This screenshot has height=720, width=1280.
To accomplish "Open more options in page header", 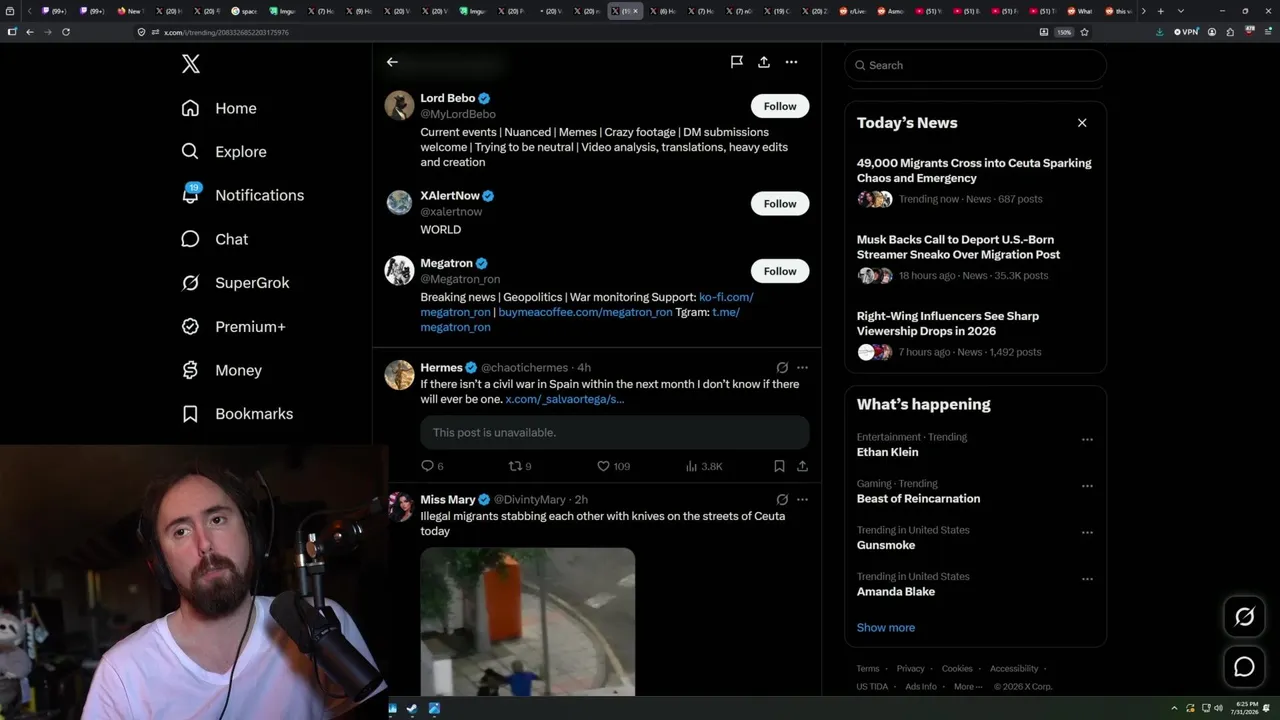I will (x=791, y=62).
